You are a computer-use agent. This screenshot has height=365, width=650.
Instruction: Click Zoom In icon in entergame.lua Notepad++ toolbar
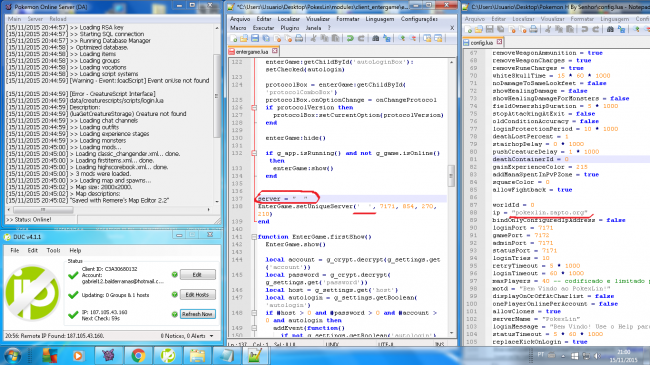402,39
